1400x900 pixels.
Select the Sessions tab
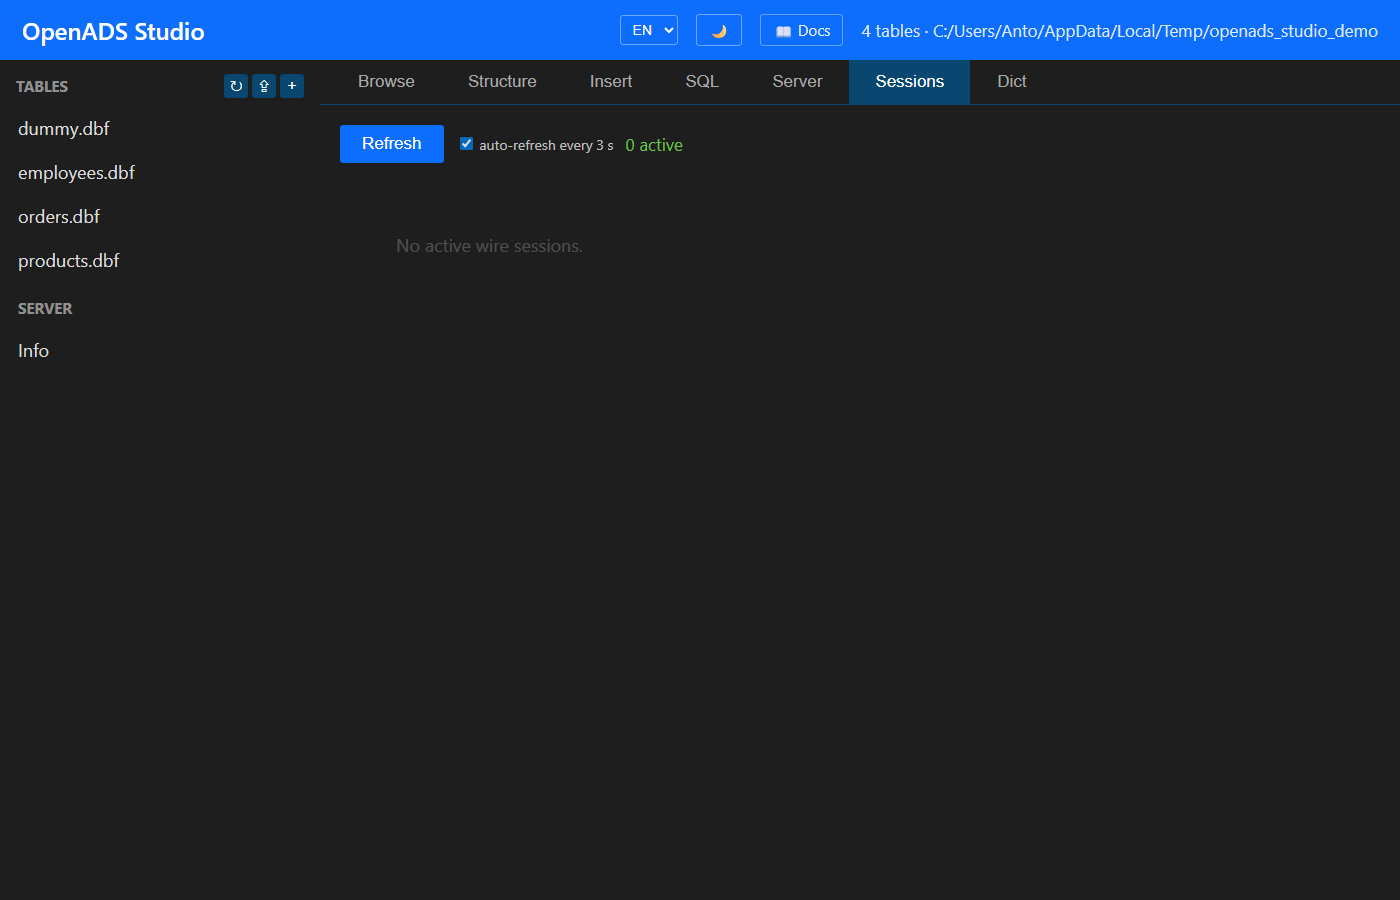(x=910, y=82)
